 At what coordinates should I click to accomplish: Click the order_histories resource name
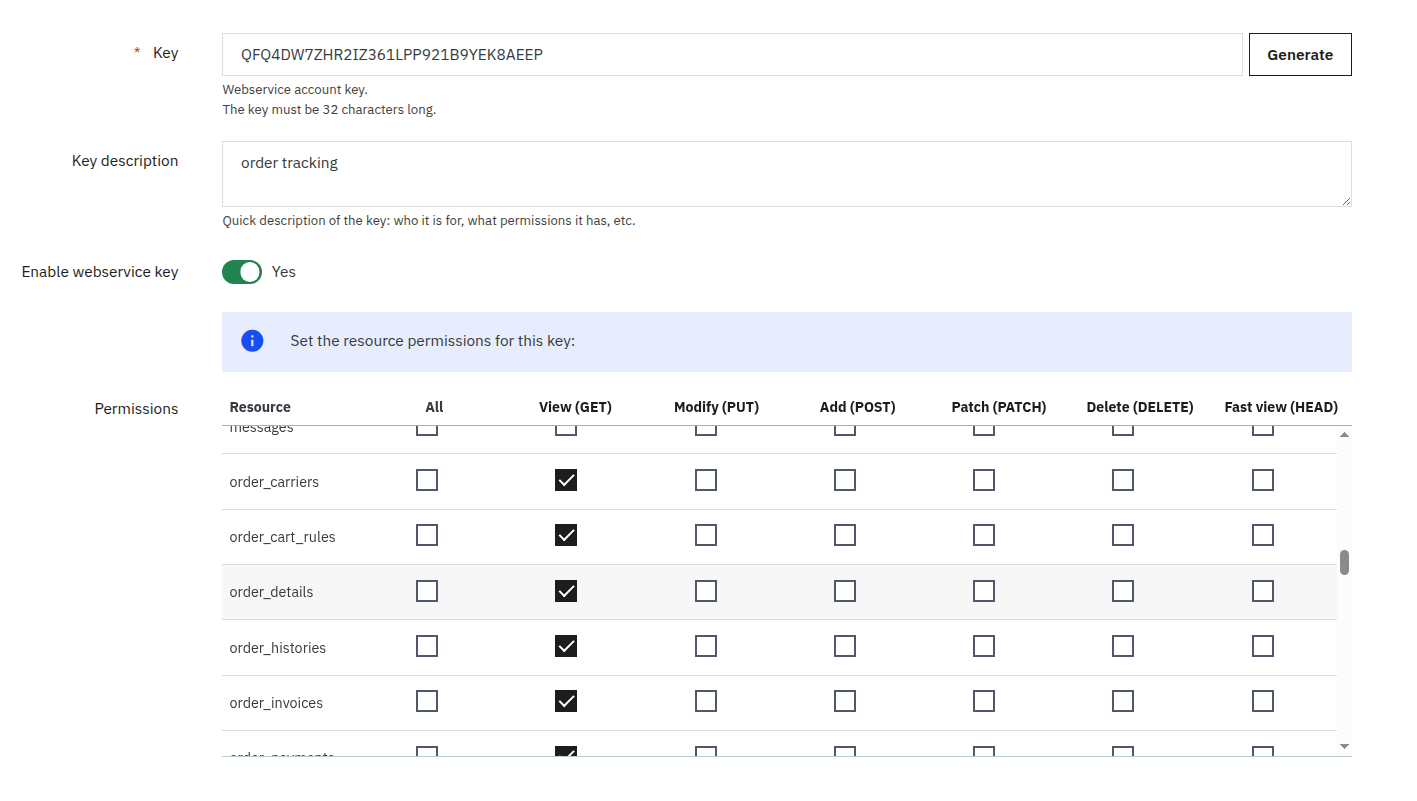tap(278, 648)
